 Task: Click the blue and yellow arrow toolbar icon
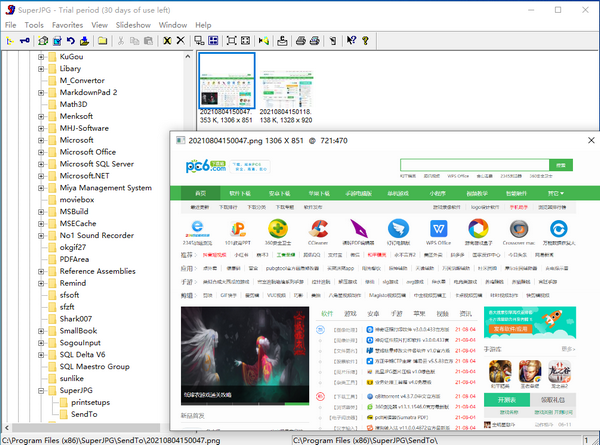click(x=264, y=41)
